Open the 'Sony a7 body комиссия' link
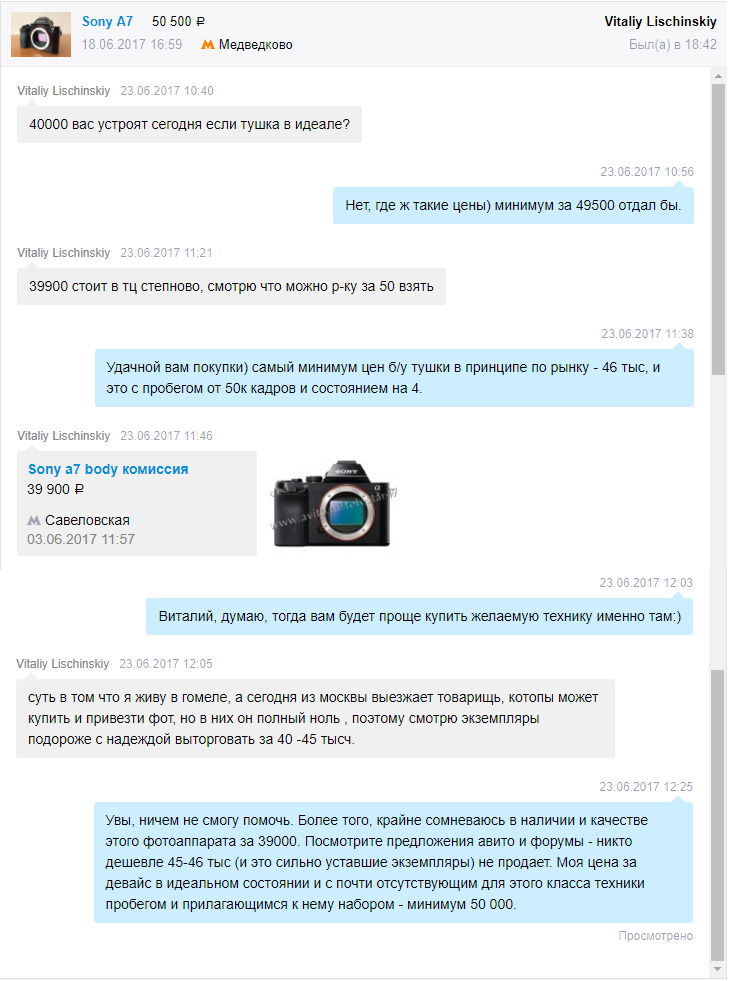 (108, 469)
